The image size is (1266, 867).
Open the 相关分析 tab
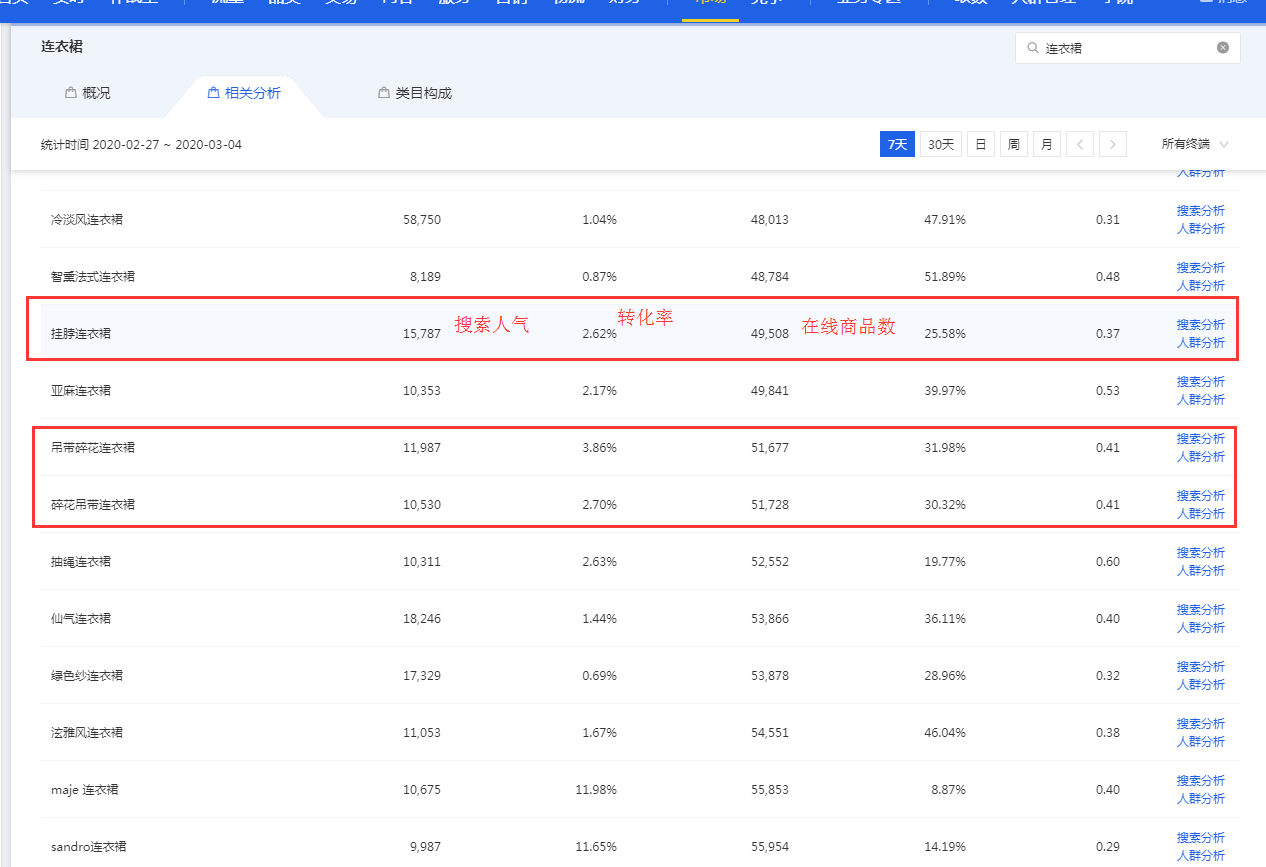(252, 93)
